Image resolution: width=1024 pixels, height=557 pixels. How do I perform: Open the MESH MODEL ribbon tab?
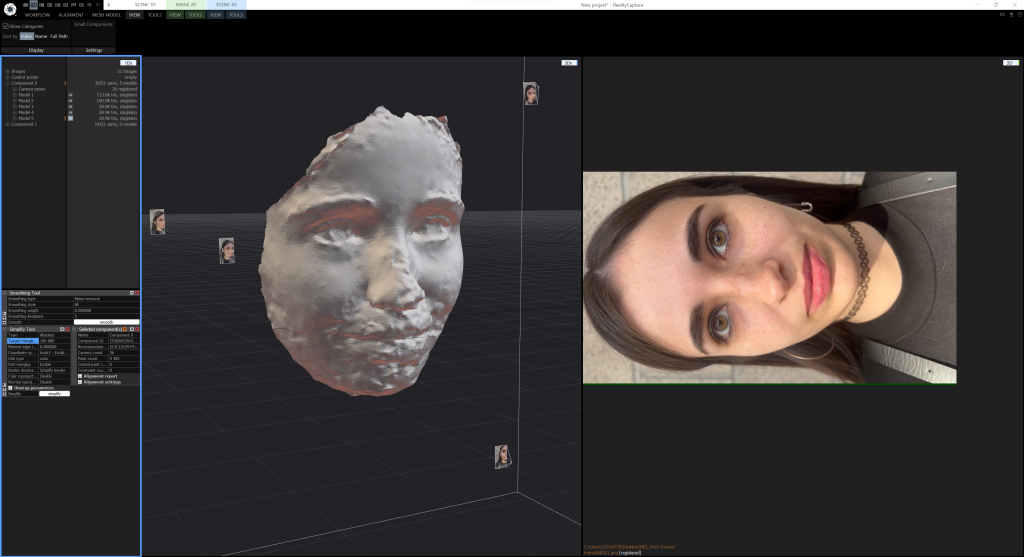click(x=106, y=15)
